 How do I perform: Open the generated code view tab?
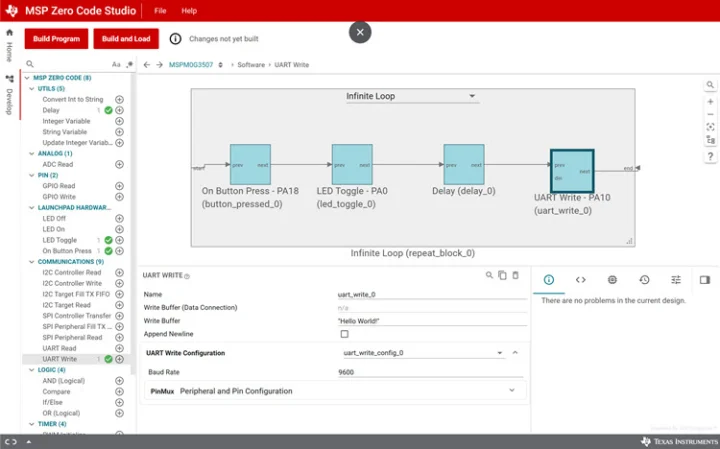coord(580,280)
